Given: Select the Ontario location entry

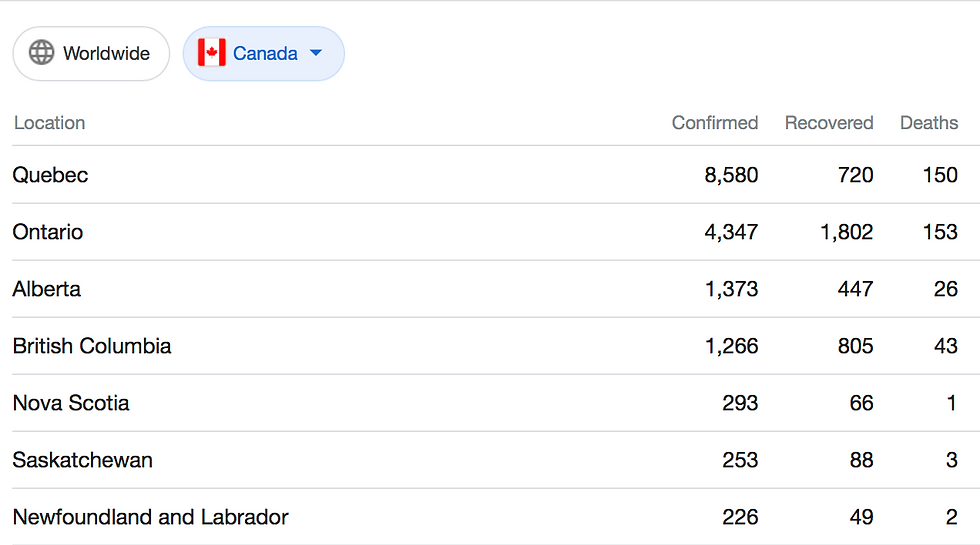Looking at the screenshot, I should pos(48,232).
